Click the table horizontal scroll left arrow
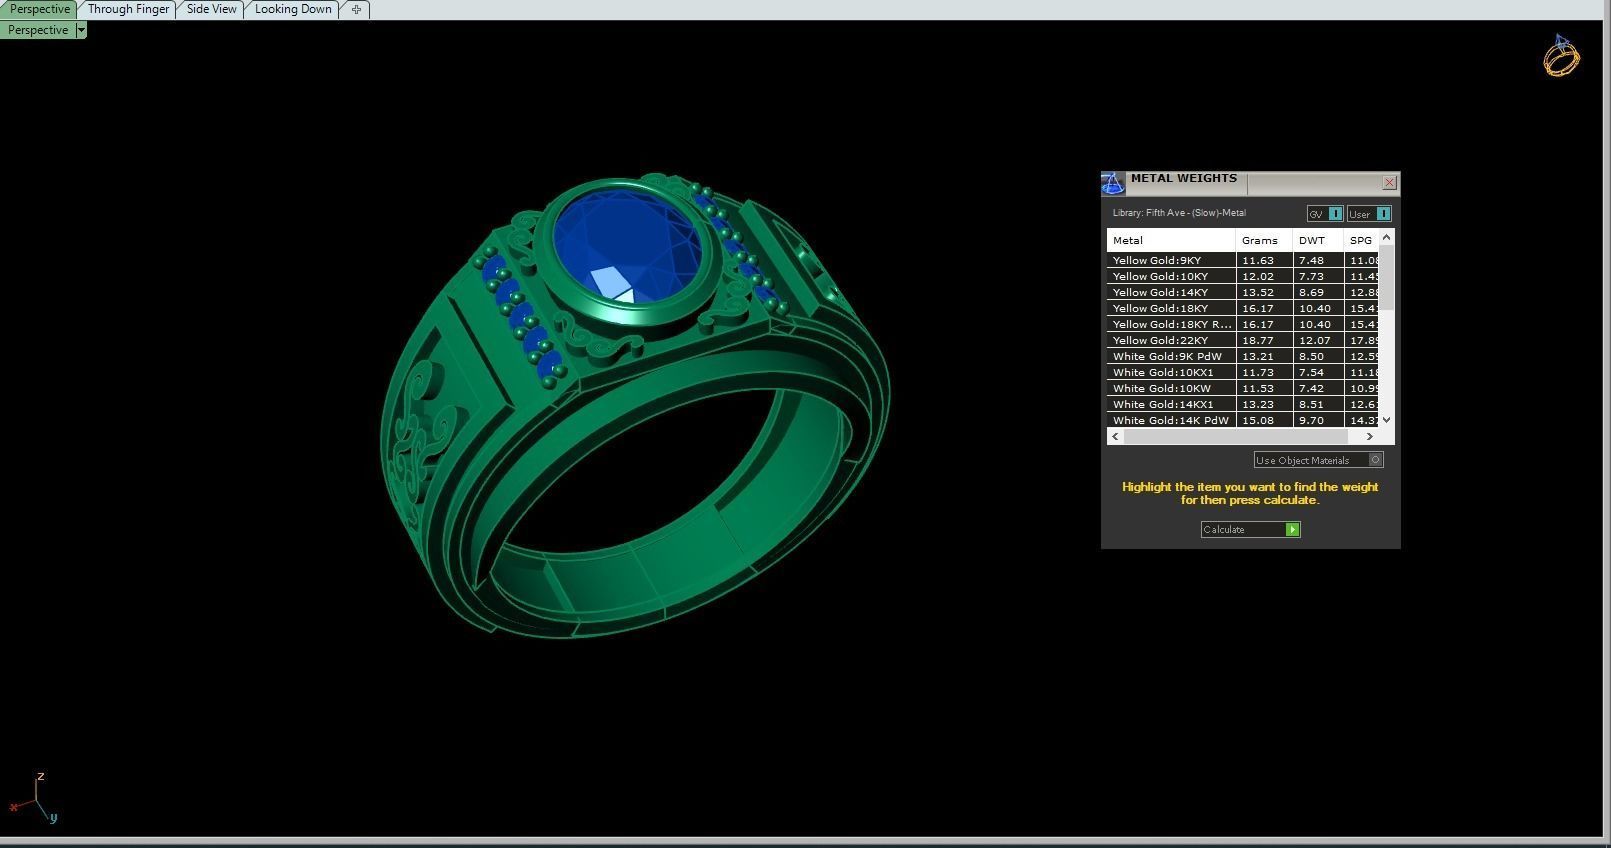 (1115, 437)
